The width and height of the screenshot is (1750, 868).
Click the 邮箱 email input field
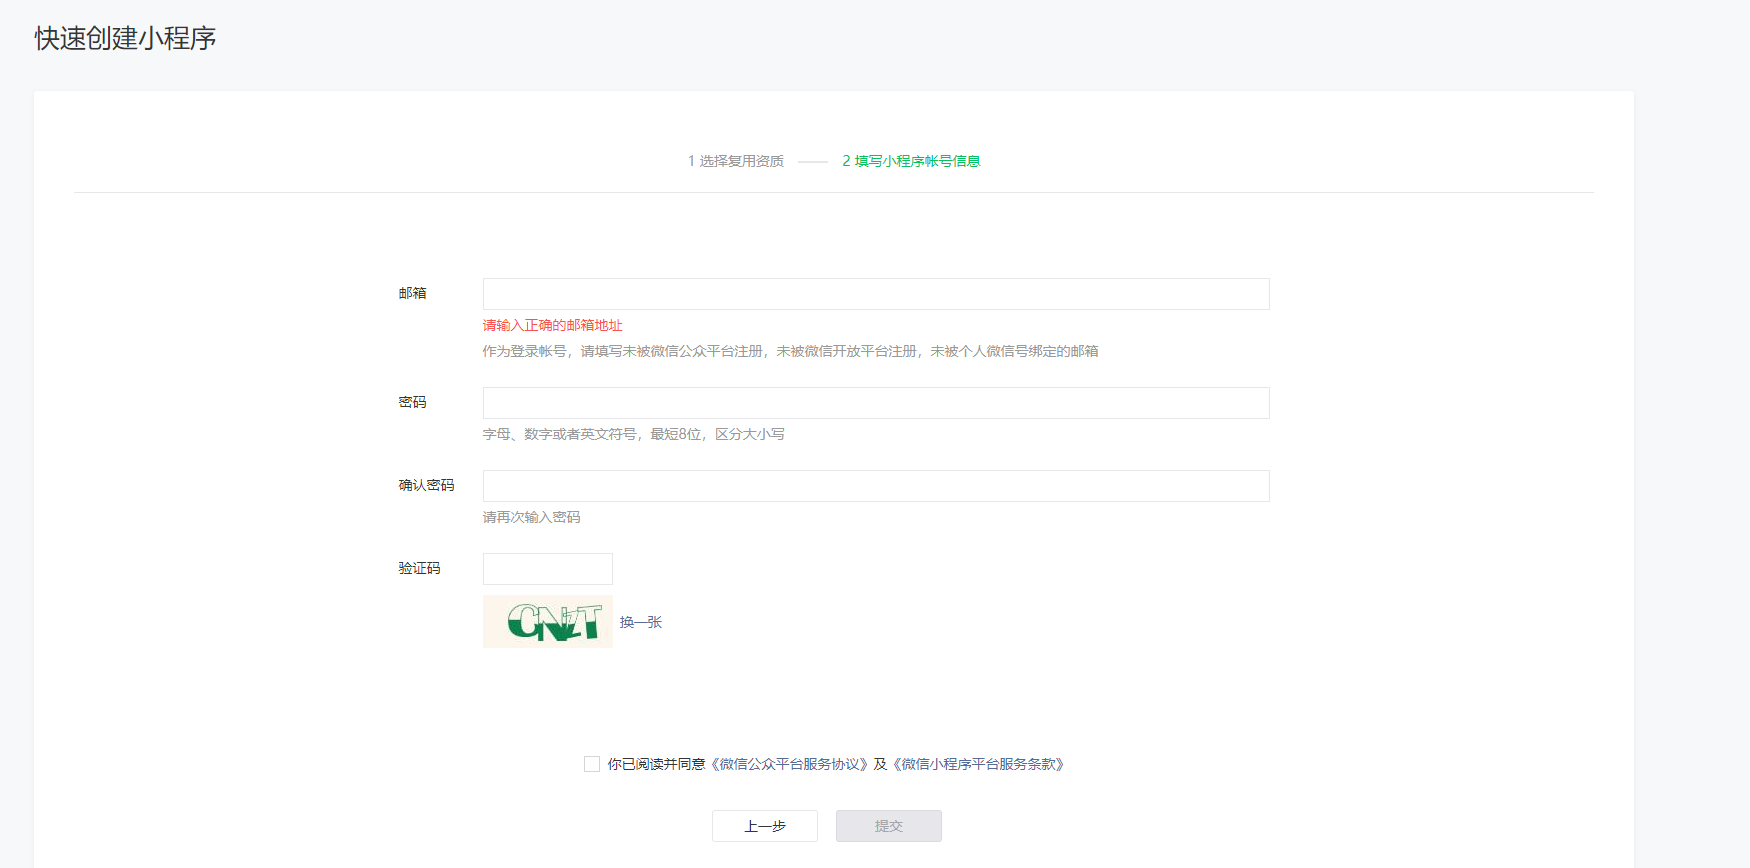pos(876,294)
